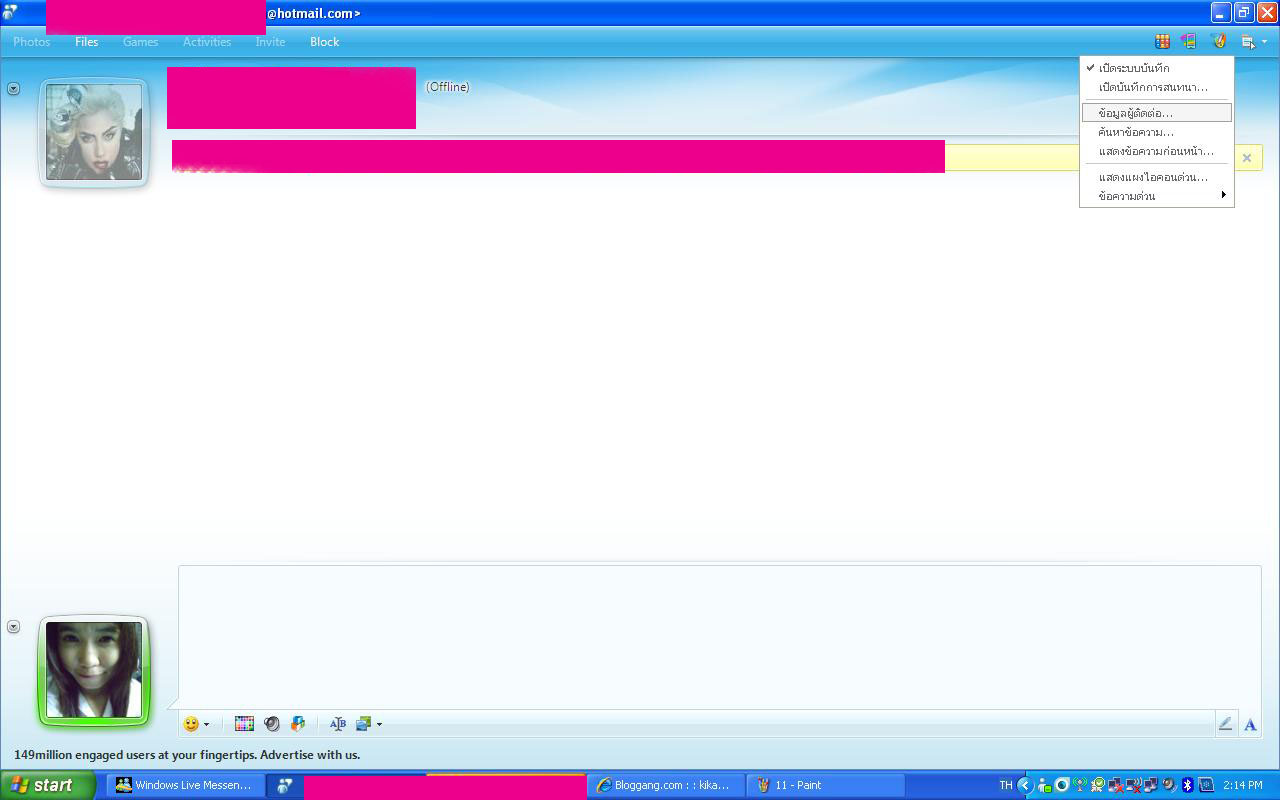Select the handwriting pen icon
This screenshot has width=1280, height=800.
1226,723
